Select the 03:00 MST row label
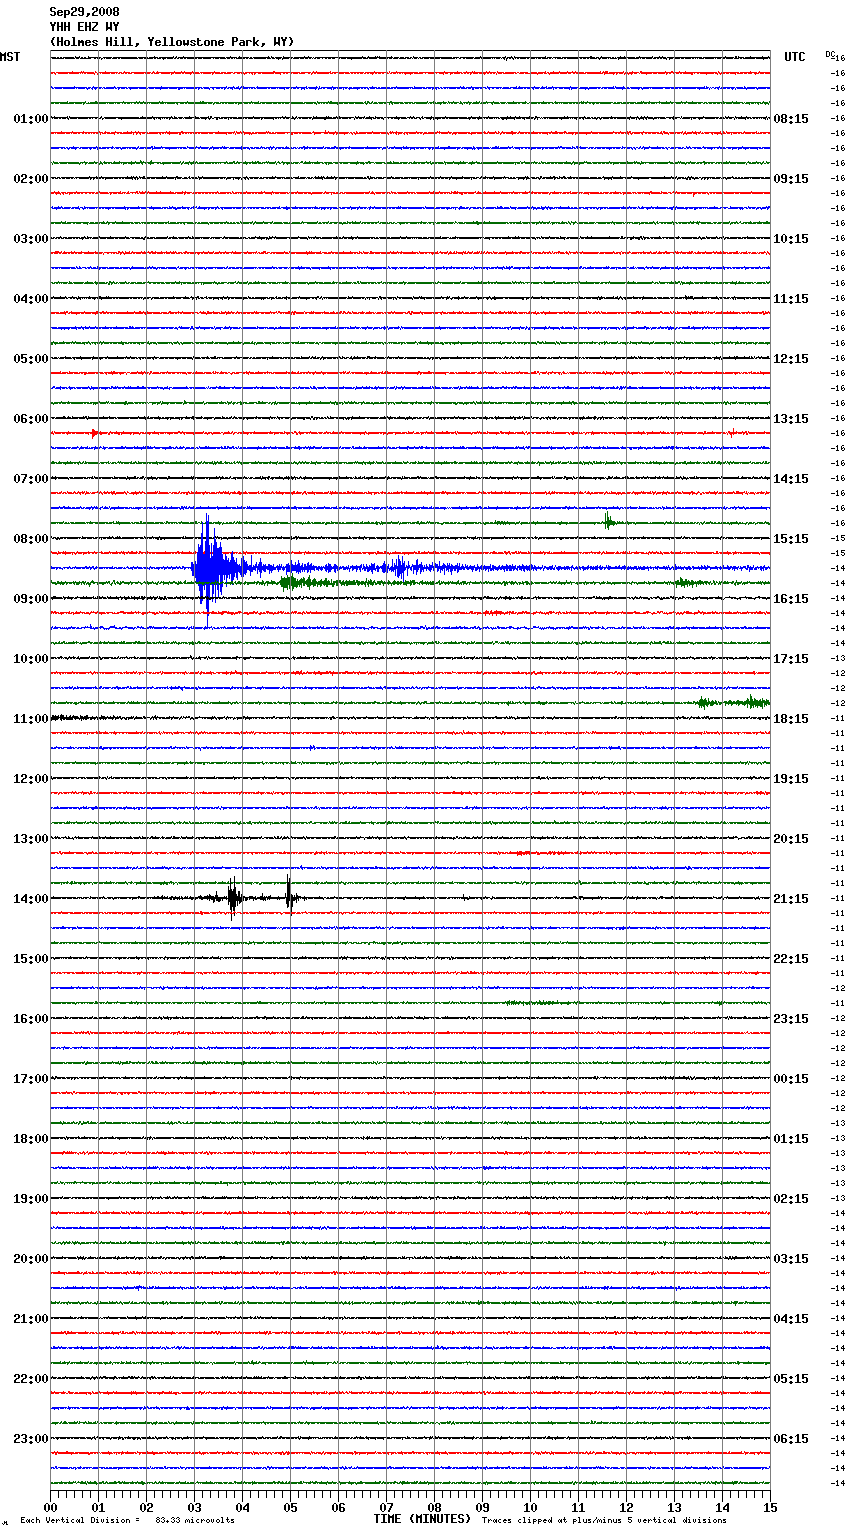The width and height of the screenshot is (850, 1534). click(x=30, y=239)
